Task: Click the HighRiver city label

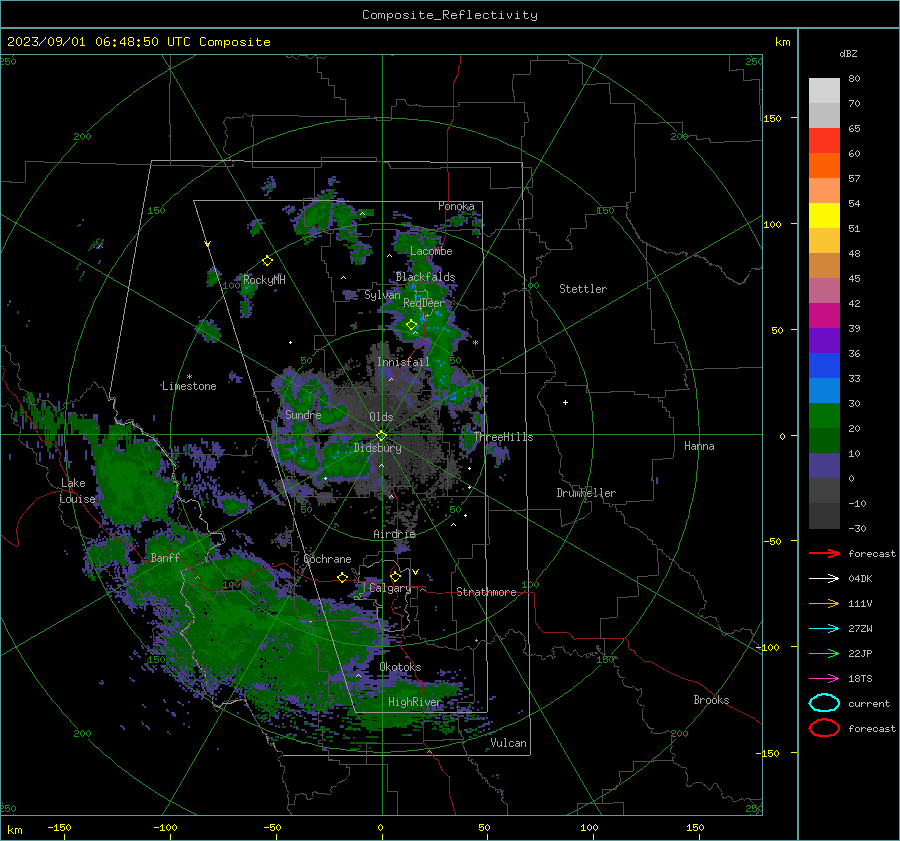Action: click(x=415, y=702)
